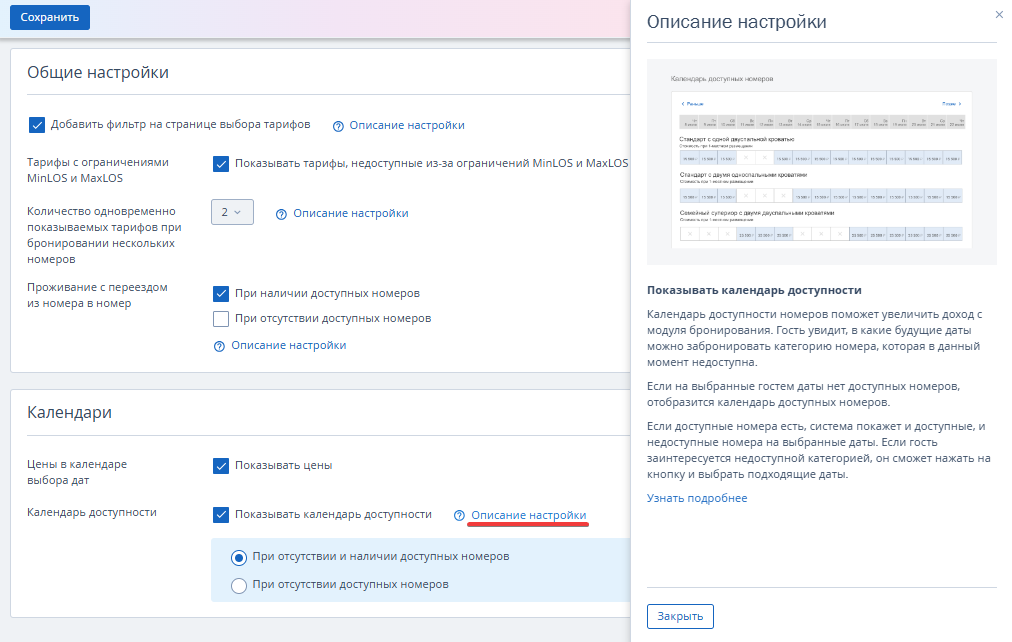Select При отсутствии и наличии доступных номеров
The image size is (1012, 642).
239,557
